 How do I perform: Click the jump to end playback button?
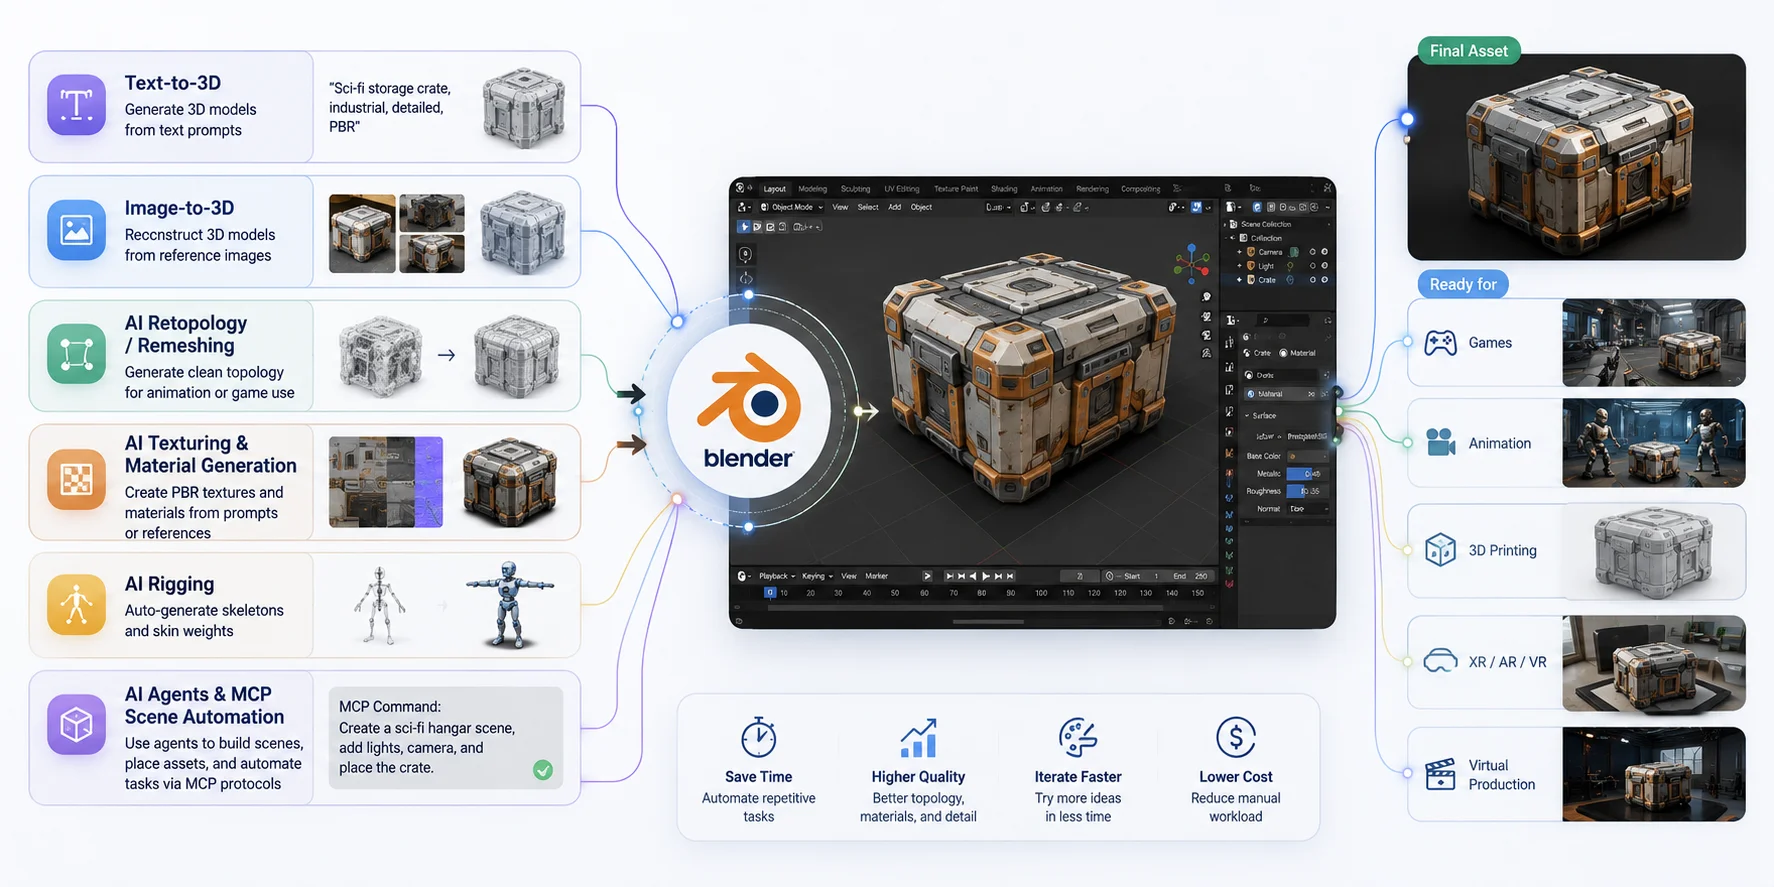pyautogui.click(x=1010, y=576)
